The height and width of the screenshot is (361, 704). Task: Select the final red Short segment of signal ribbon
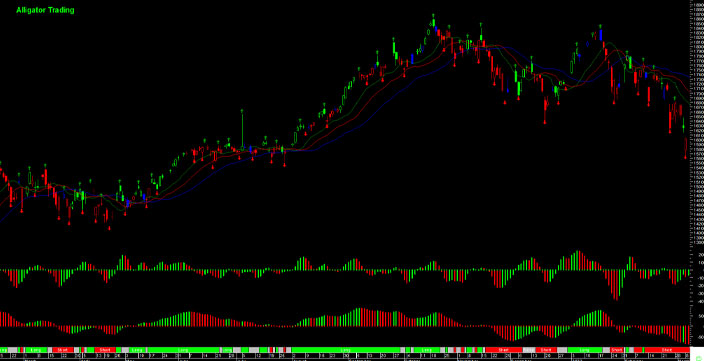667,350
